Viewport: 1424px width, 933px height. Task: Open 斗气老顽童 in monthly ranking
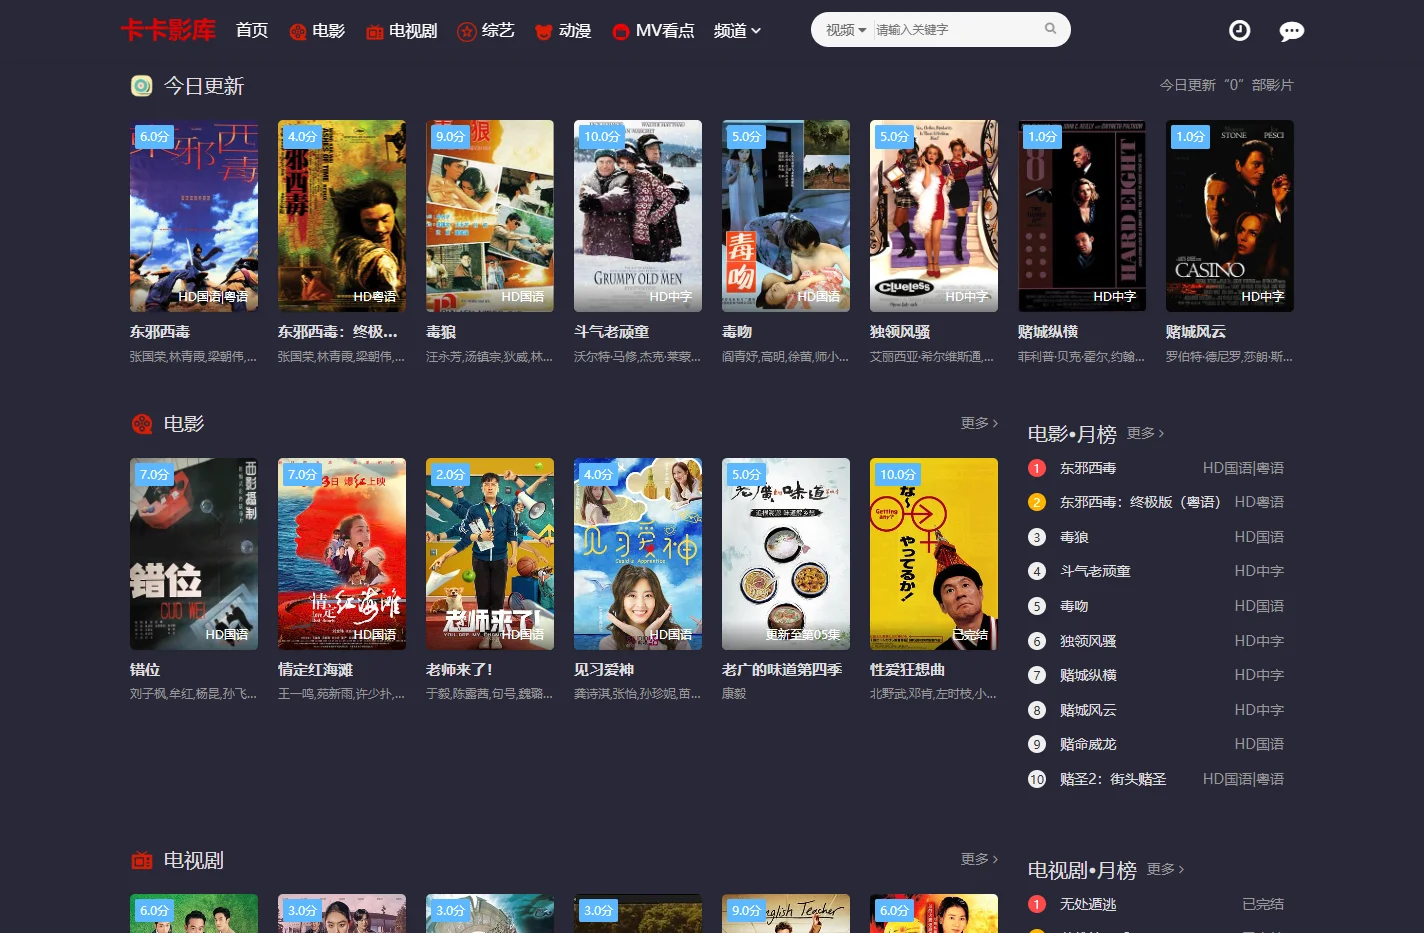1095,571
